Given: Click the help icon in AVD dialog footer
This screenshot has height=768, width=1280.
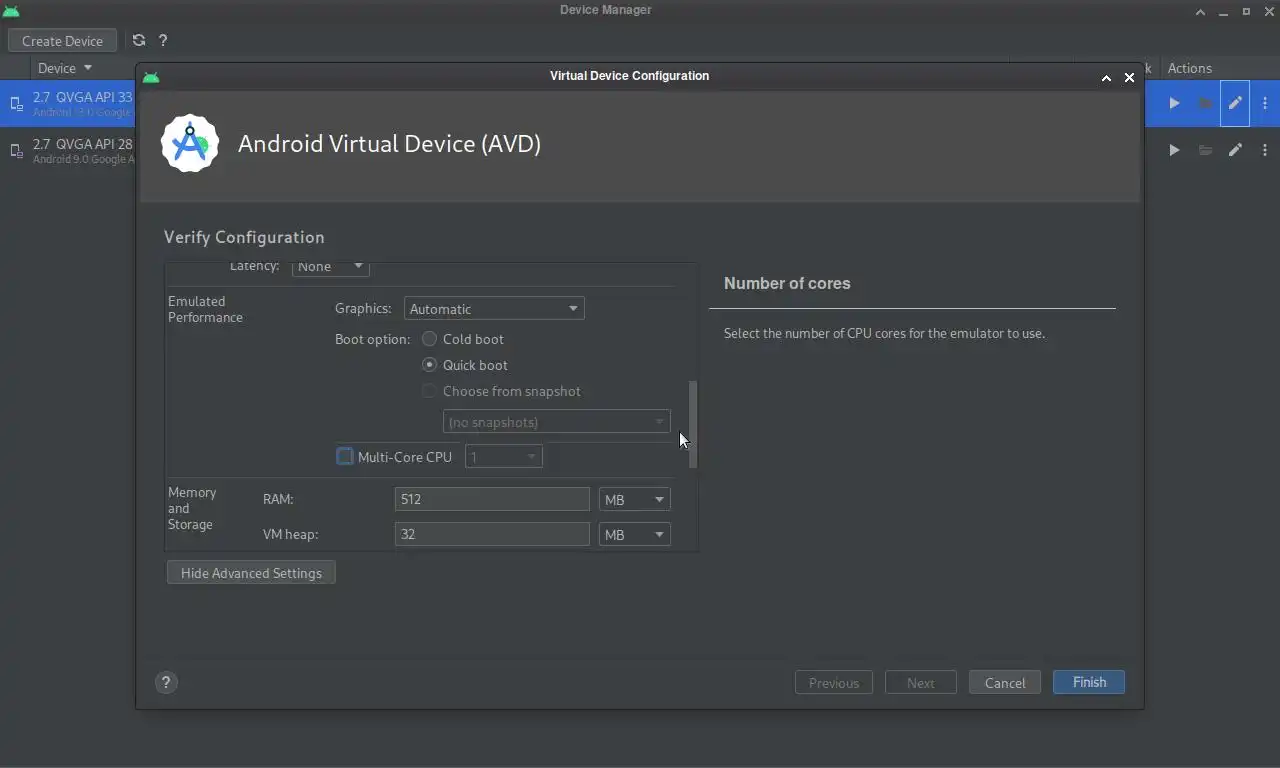Looking at the screenshot, I should (x=166, y=682).
